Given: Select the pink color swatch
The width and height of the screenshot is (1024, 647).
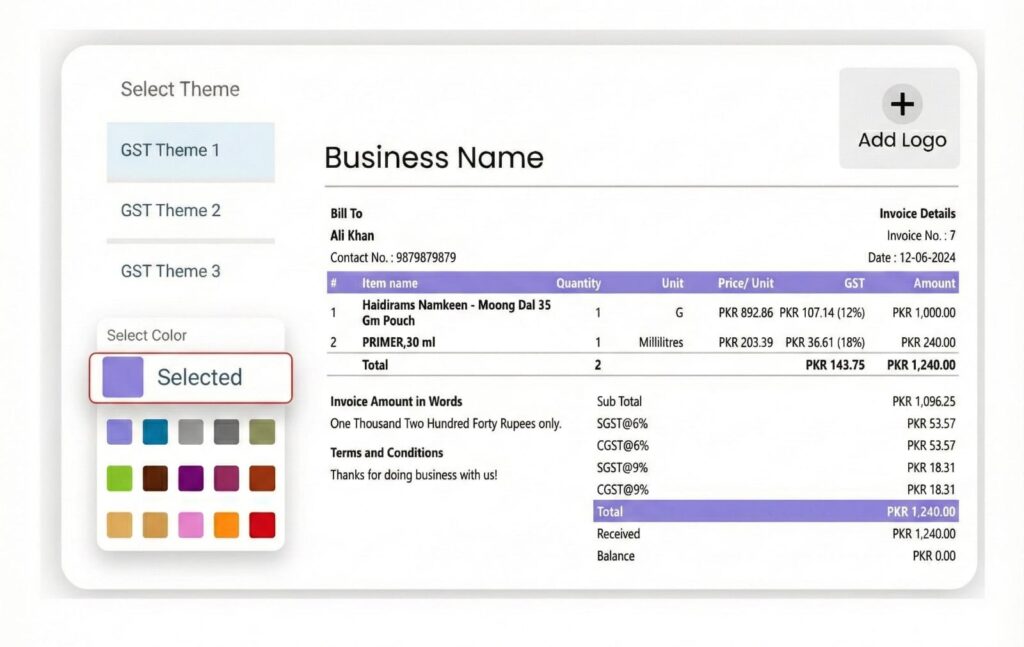Looking at the screenshot, I should click(190, 525).
